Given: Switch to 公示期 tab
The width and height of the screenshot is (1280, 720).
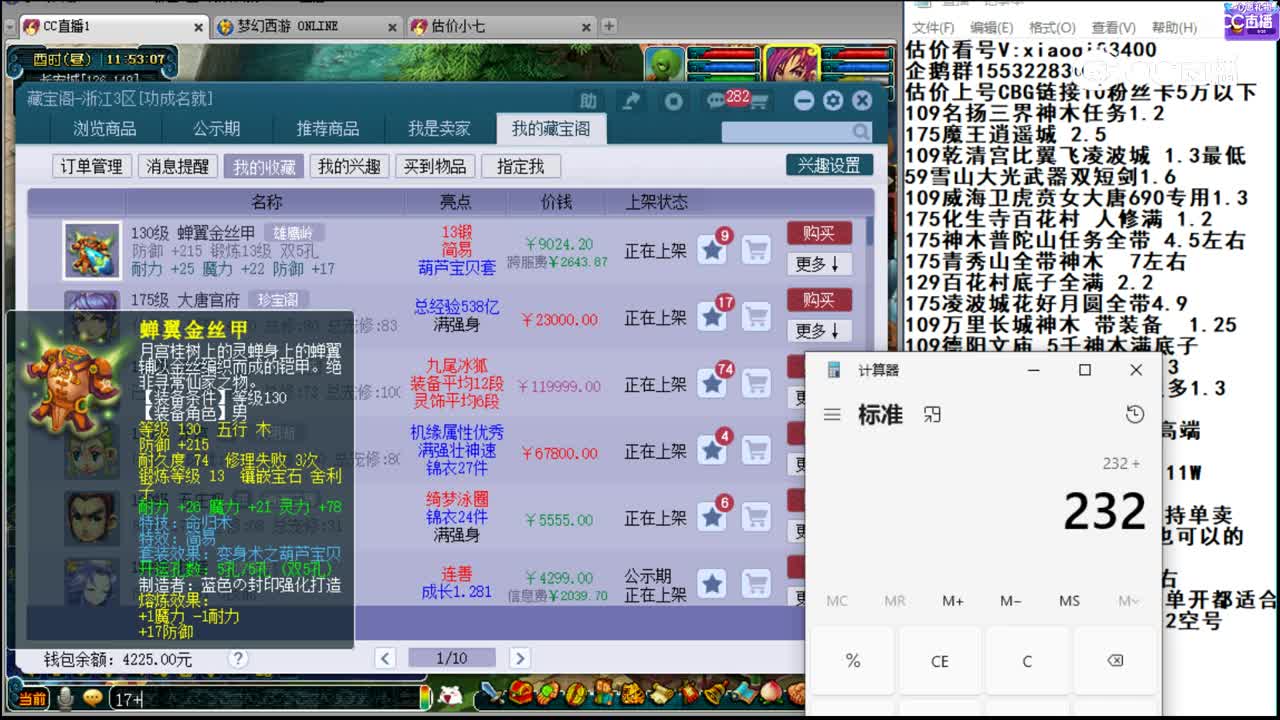Looking at the screenshot, I should click(x=216, y=129).
